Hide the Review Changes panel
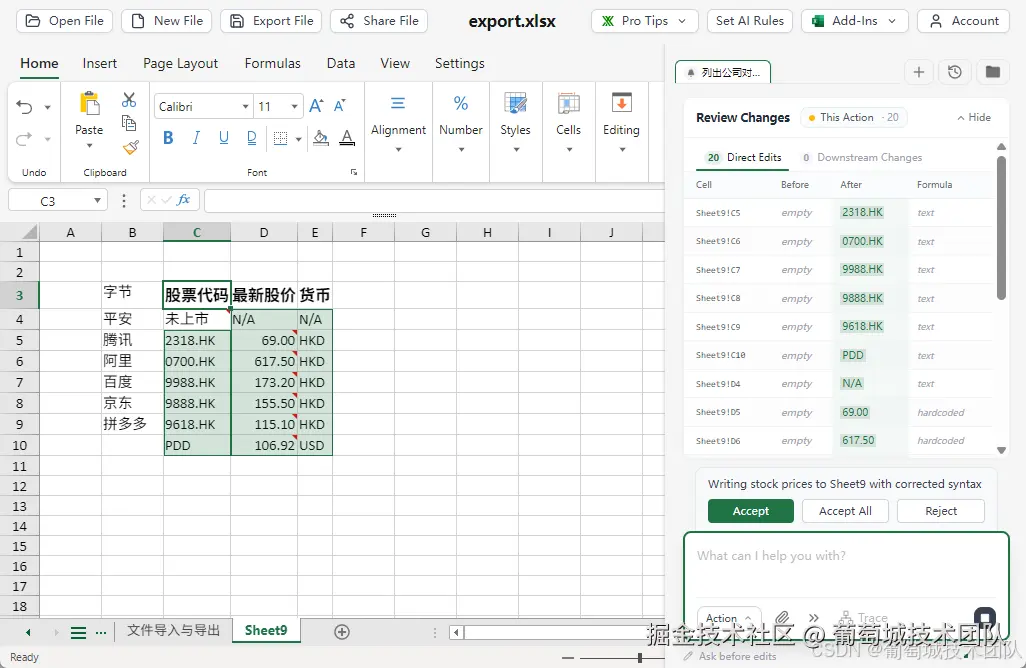The height and width of the screenshot is (668, 1026). pos(974,118)
